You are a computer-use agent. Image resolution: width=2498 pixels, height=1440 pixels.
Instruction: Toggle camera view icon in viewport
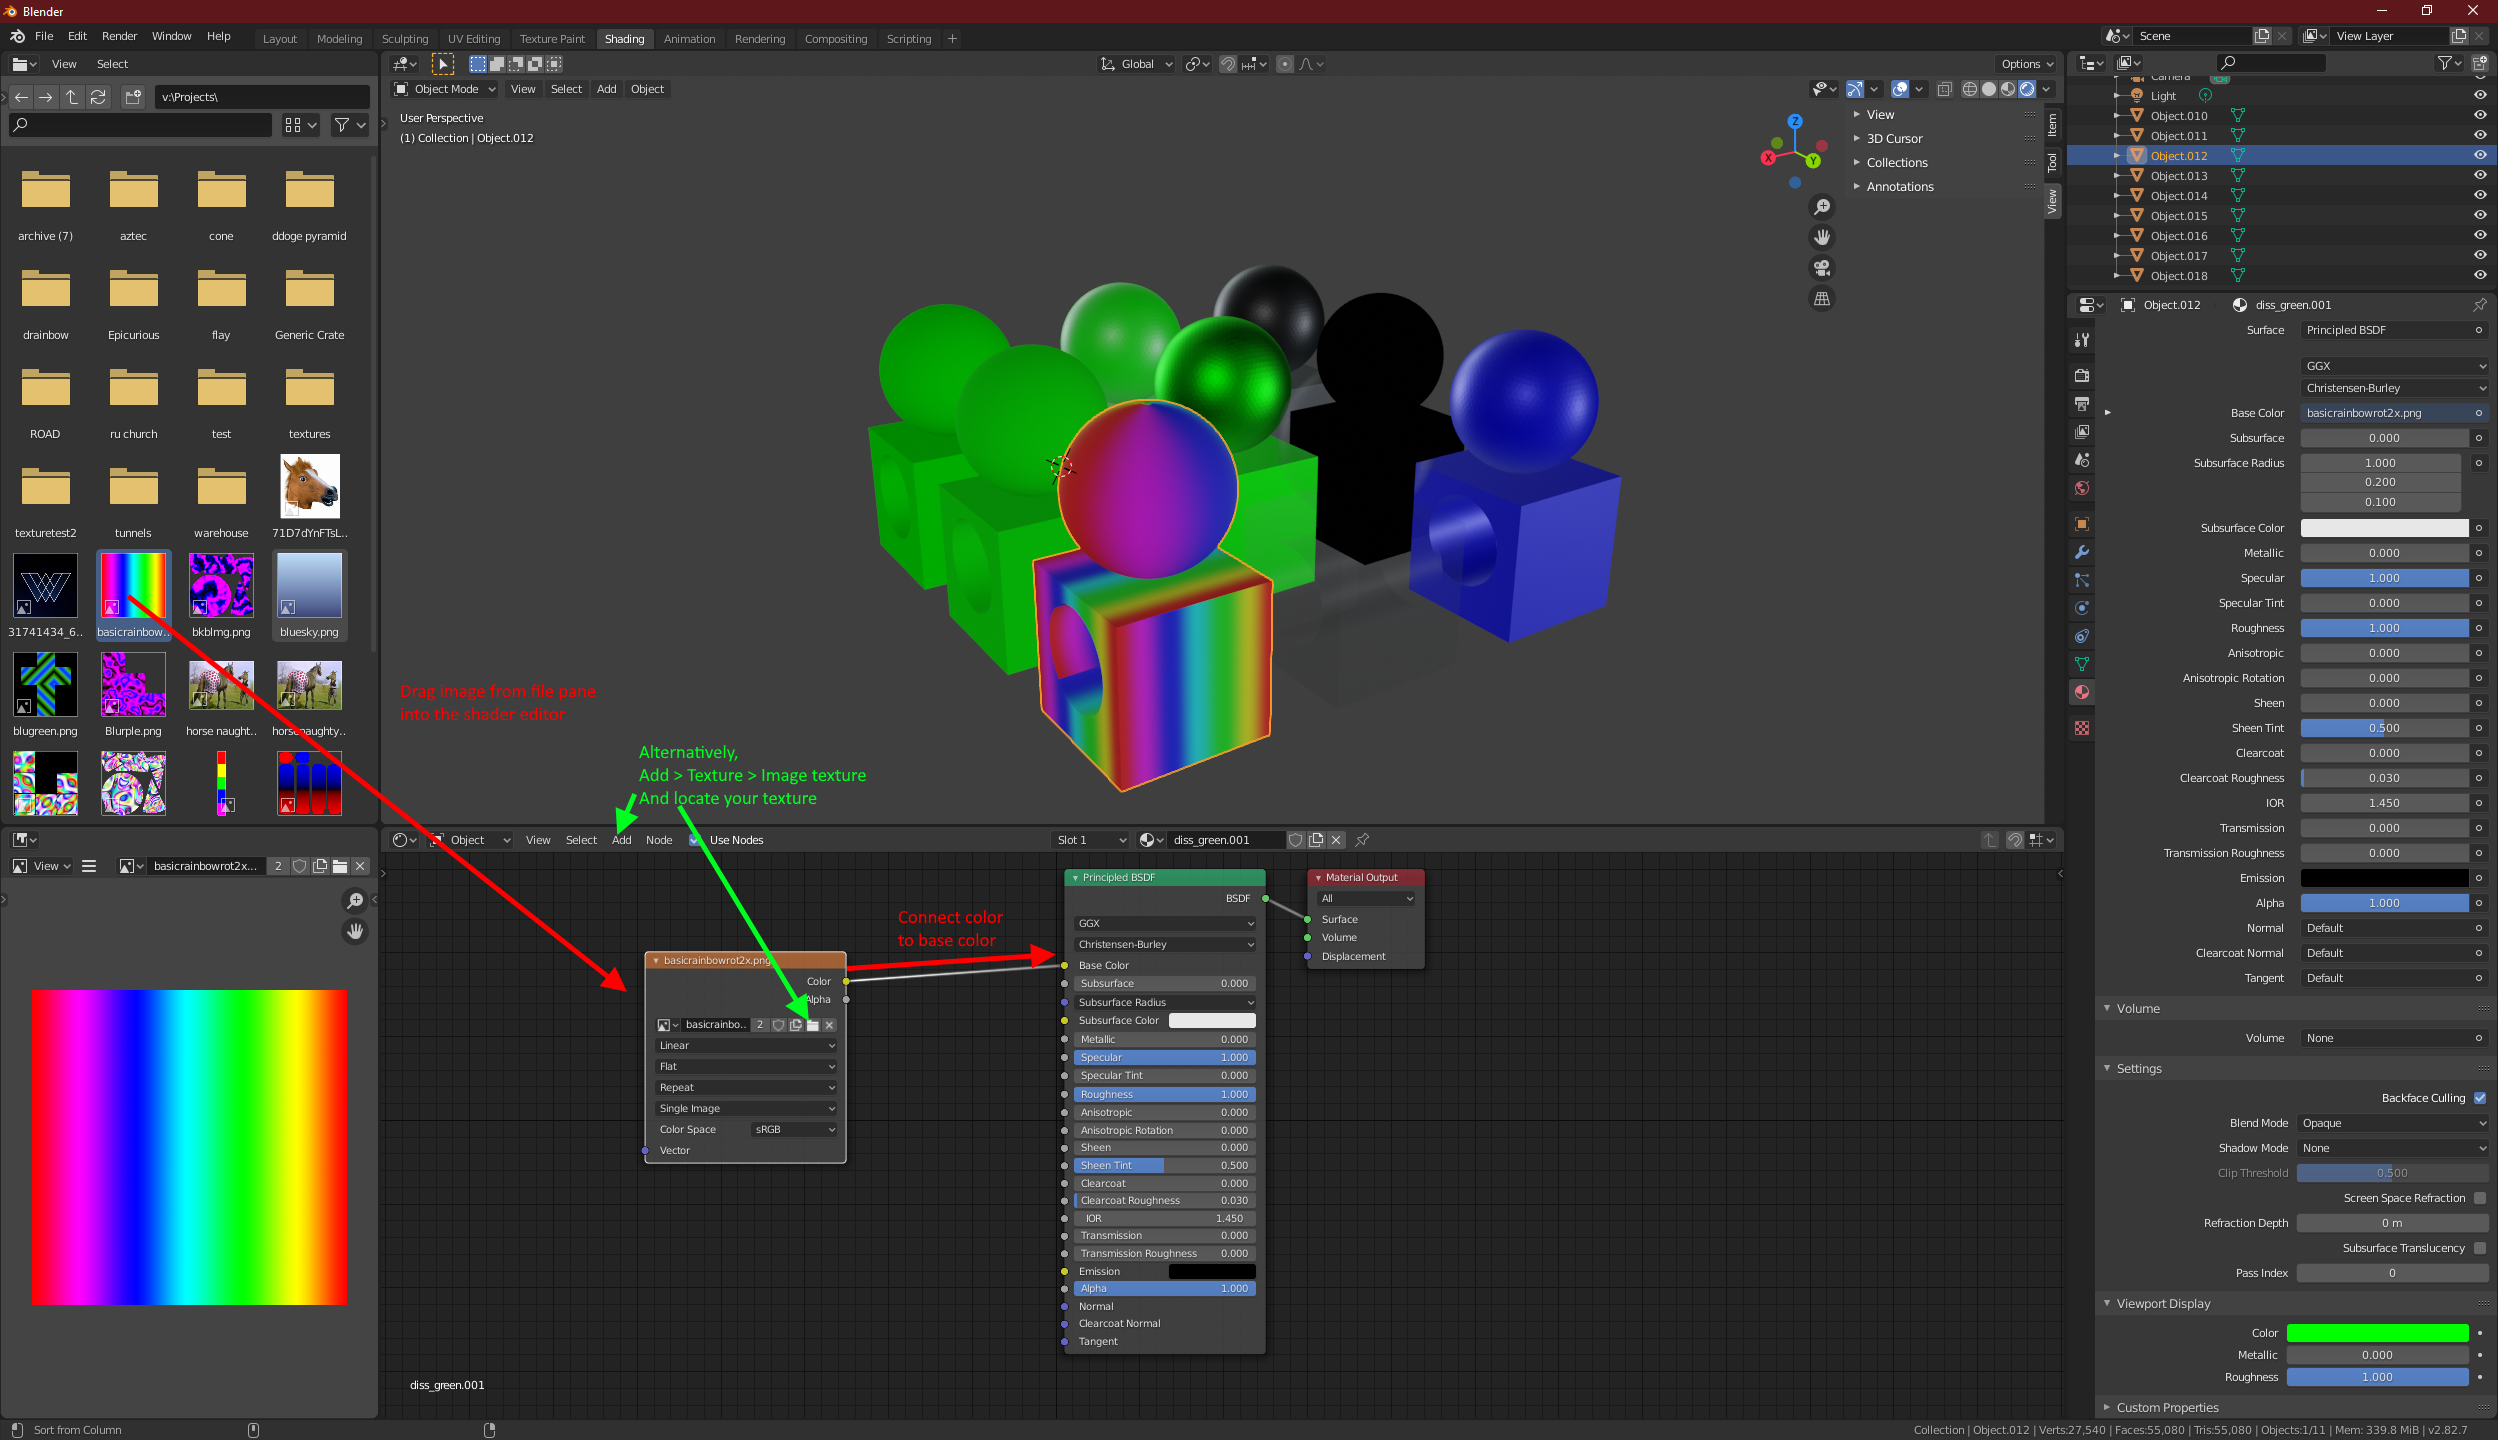click(1822, 268)
